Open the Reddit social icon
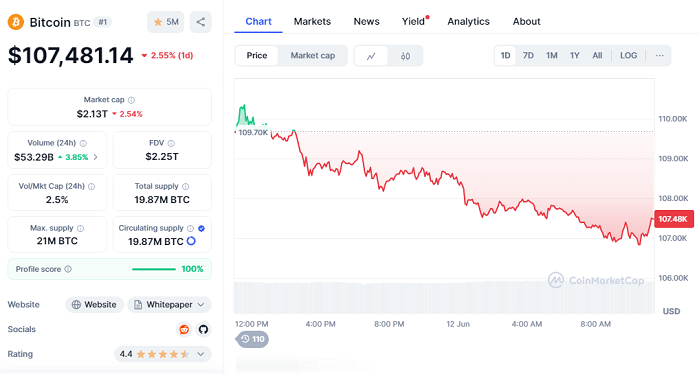The height and width of the screenshot is (374, 699). pos(184,329)
